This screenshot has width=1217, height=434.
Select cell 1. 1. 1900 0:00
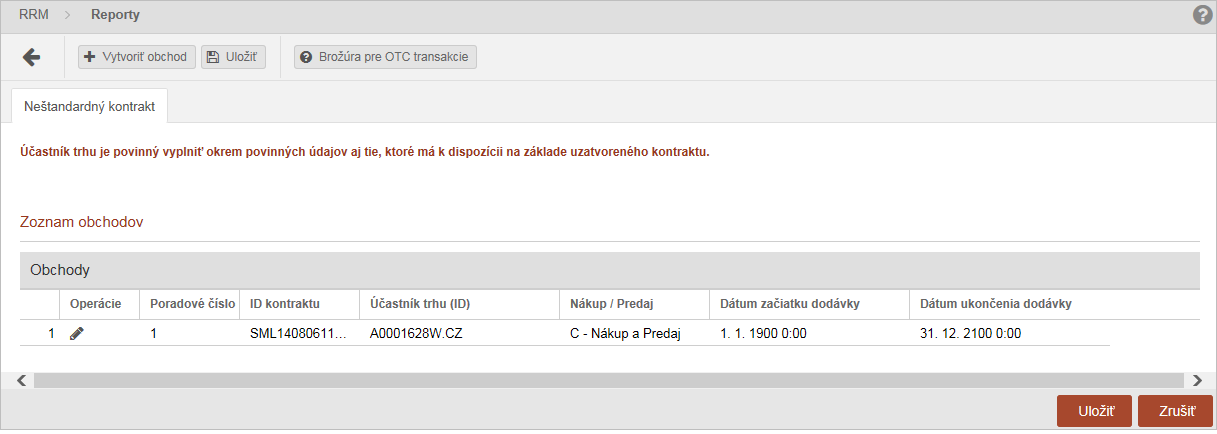[809, 334]
